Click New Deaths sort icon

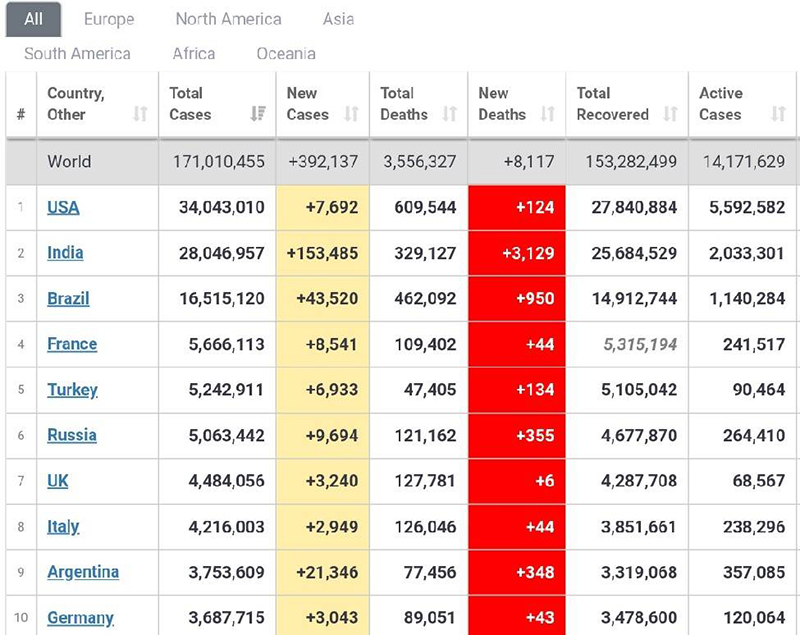point(547,114)
